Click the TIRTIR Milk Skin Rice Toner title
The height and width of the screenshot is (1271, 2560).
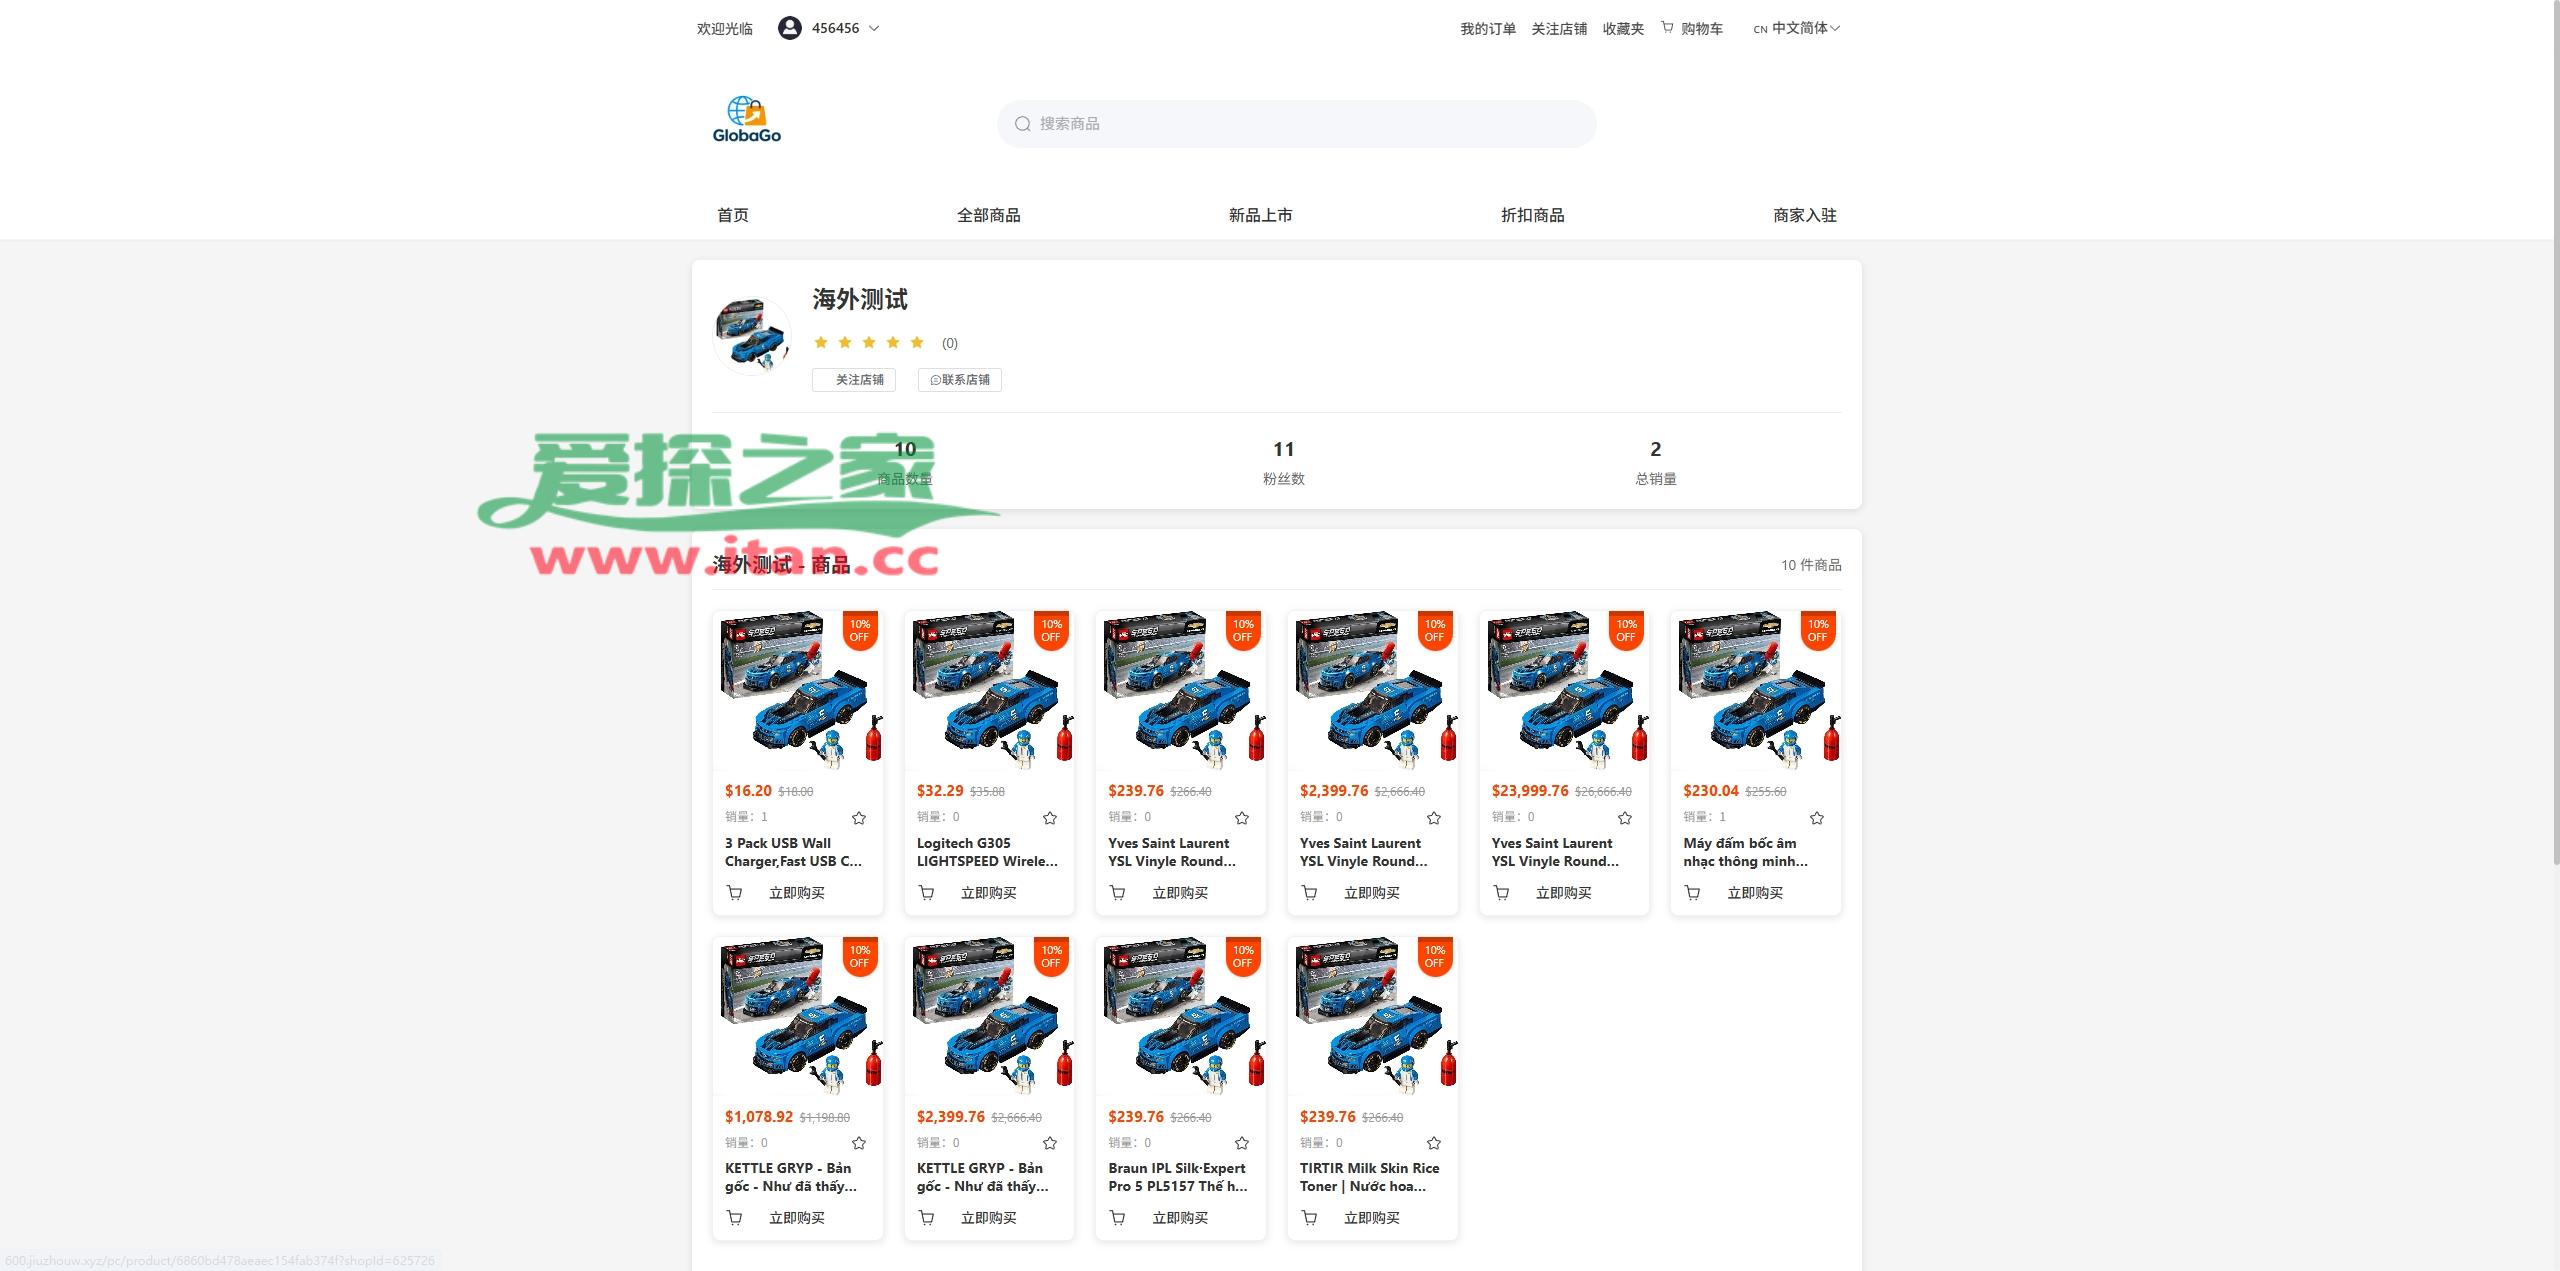tap(1370, 1177)
